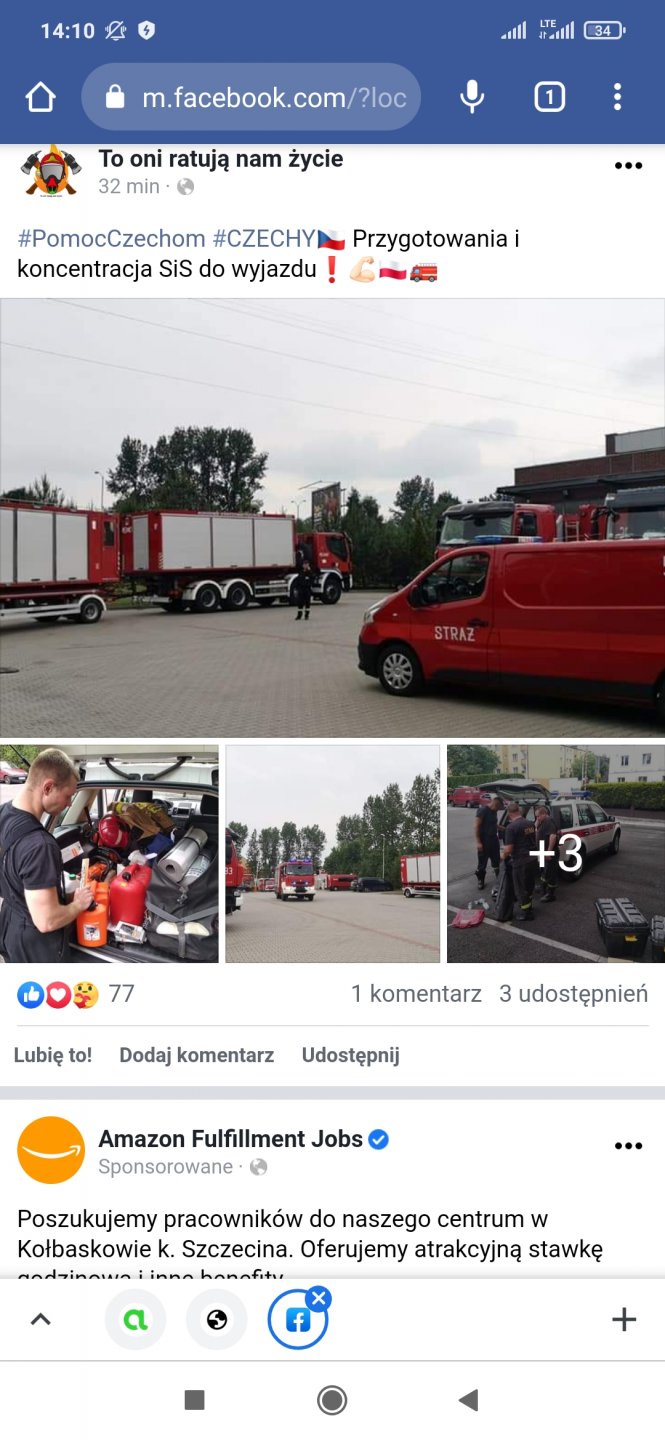Viewport: 665px width, 1440px height.
Task: Open the tab switcher showing 1 tab
Action: coord(549,97)
